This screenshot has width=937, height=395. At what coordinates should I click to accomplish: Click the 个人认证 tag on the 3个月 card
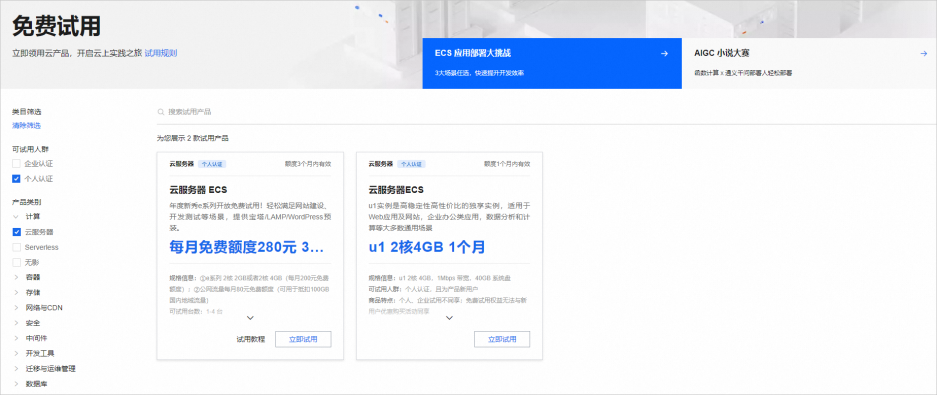[212, 164]
